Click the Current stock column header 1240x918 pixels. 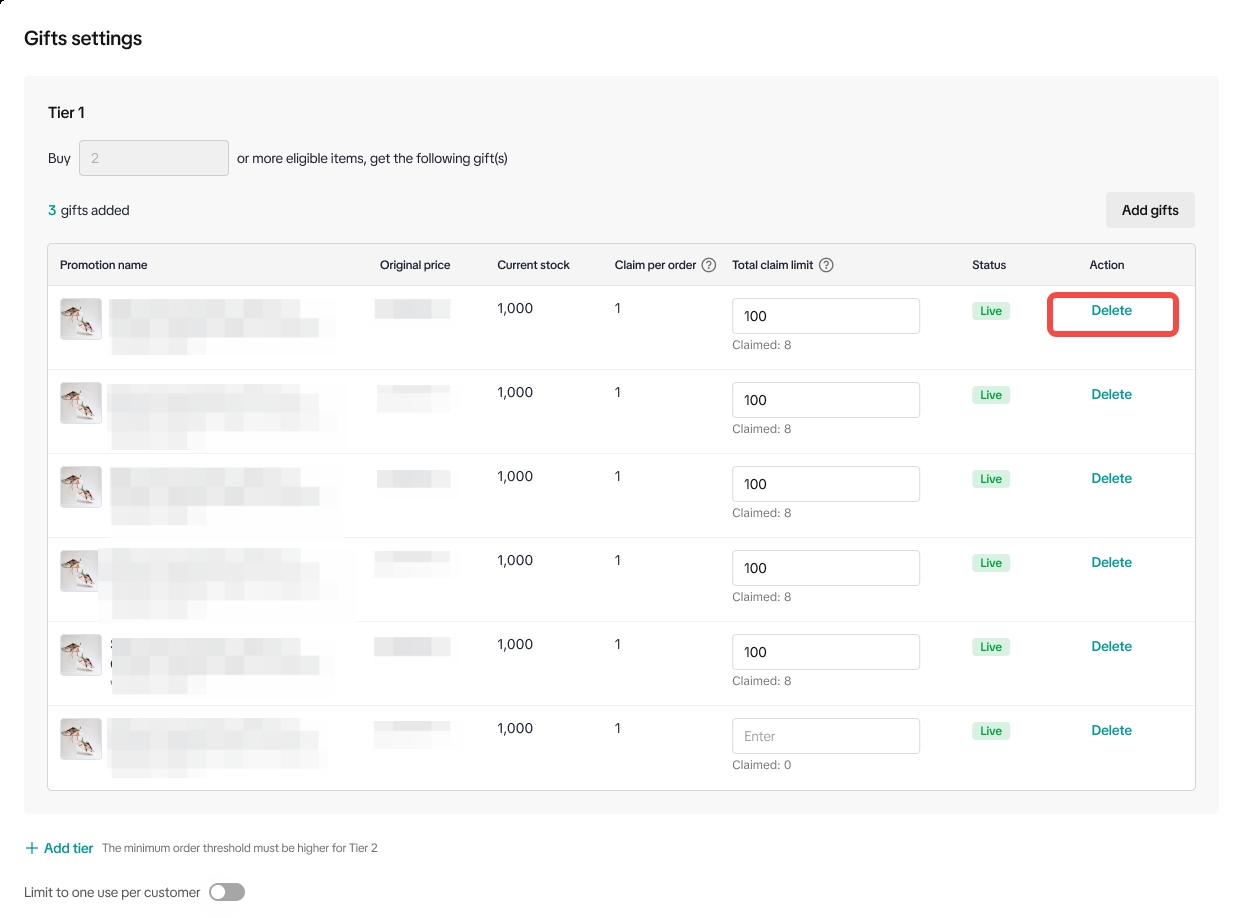tap(533, 265)
